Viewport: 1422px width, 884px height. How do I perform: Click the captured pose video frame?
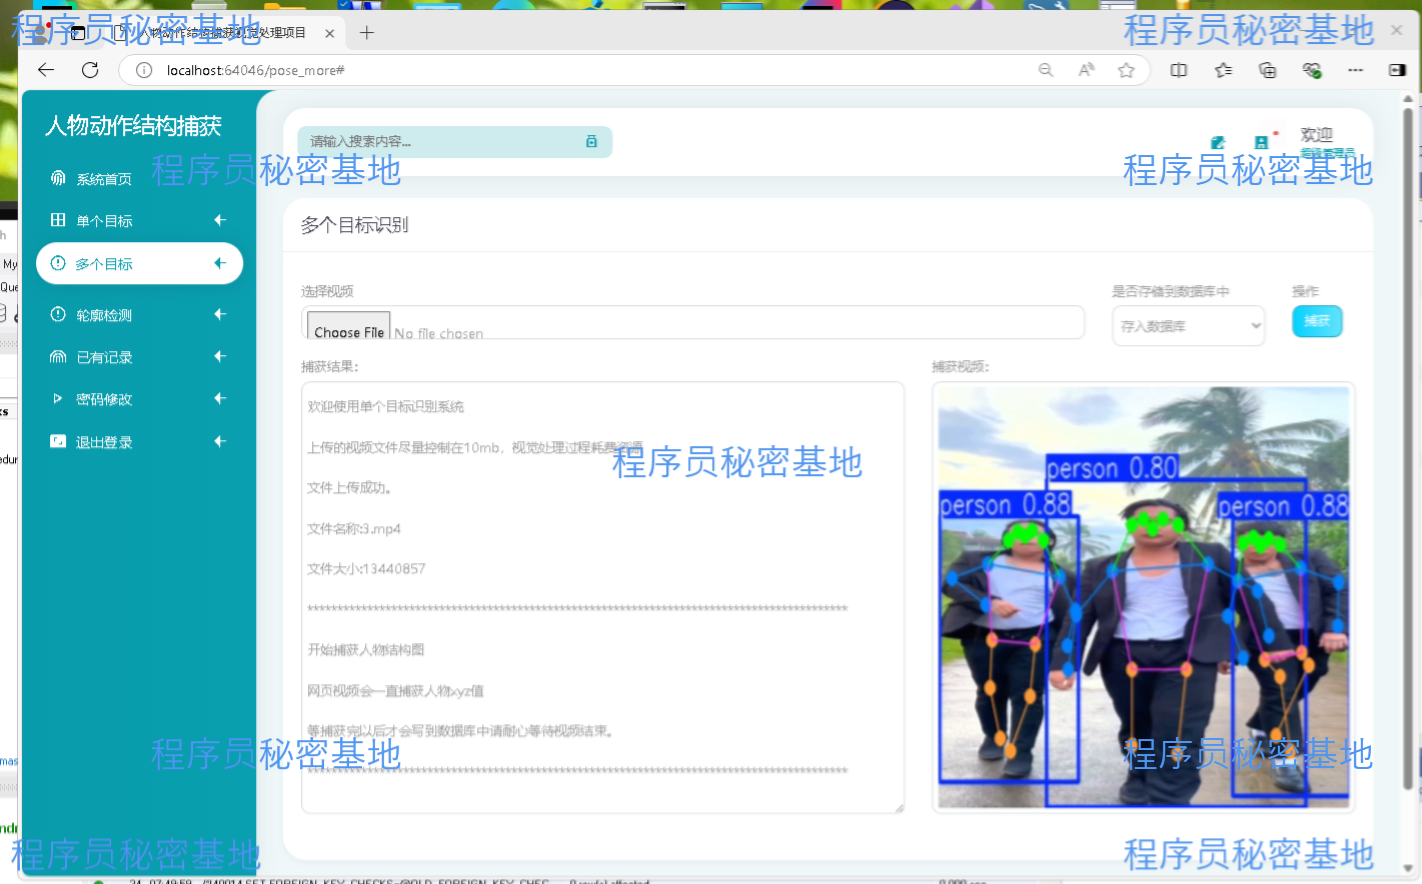pos(1144,597)
